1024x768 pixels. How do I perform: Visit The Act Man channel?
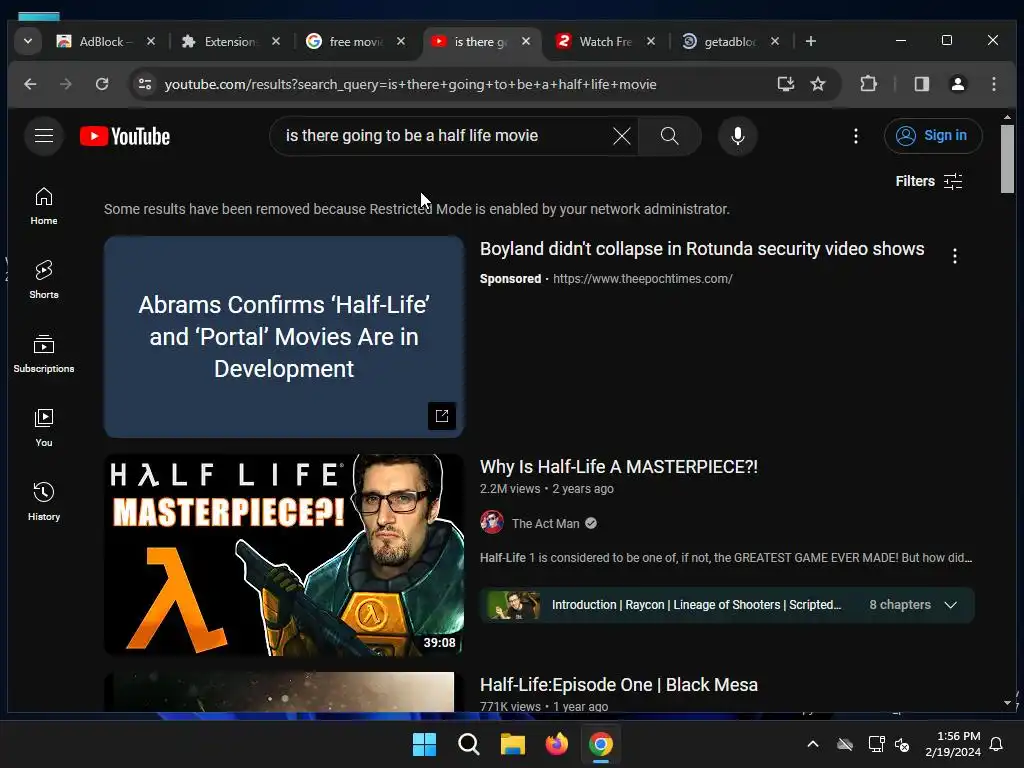[x=545, y=524]
